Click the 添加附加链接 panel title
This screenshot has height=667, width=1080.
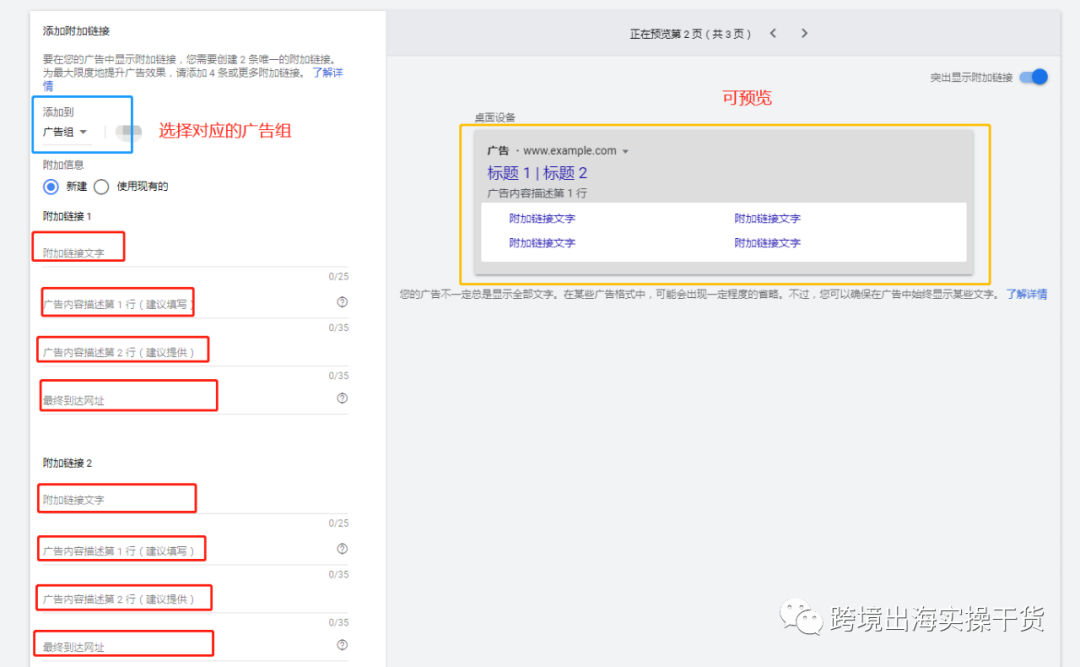click(76, 31)
